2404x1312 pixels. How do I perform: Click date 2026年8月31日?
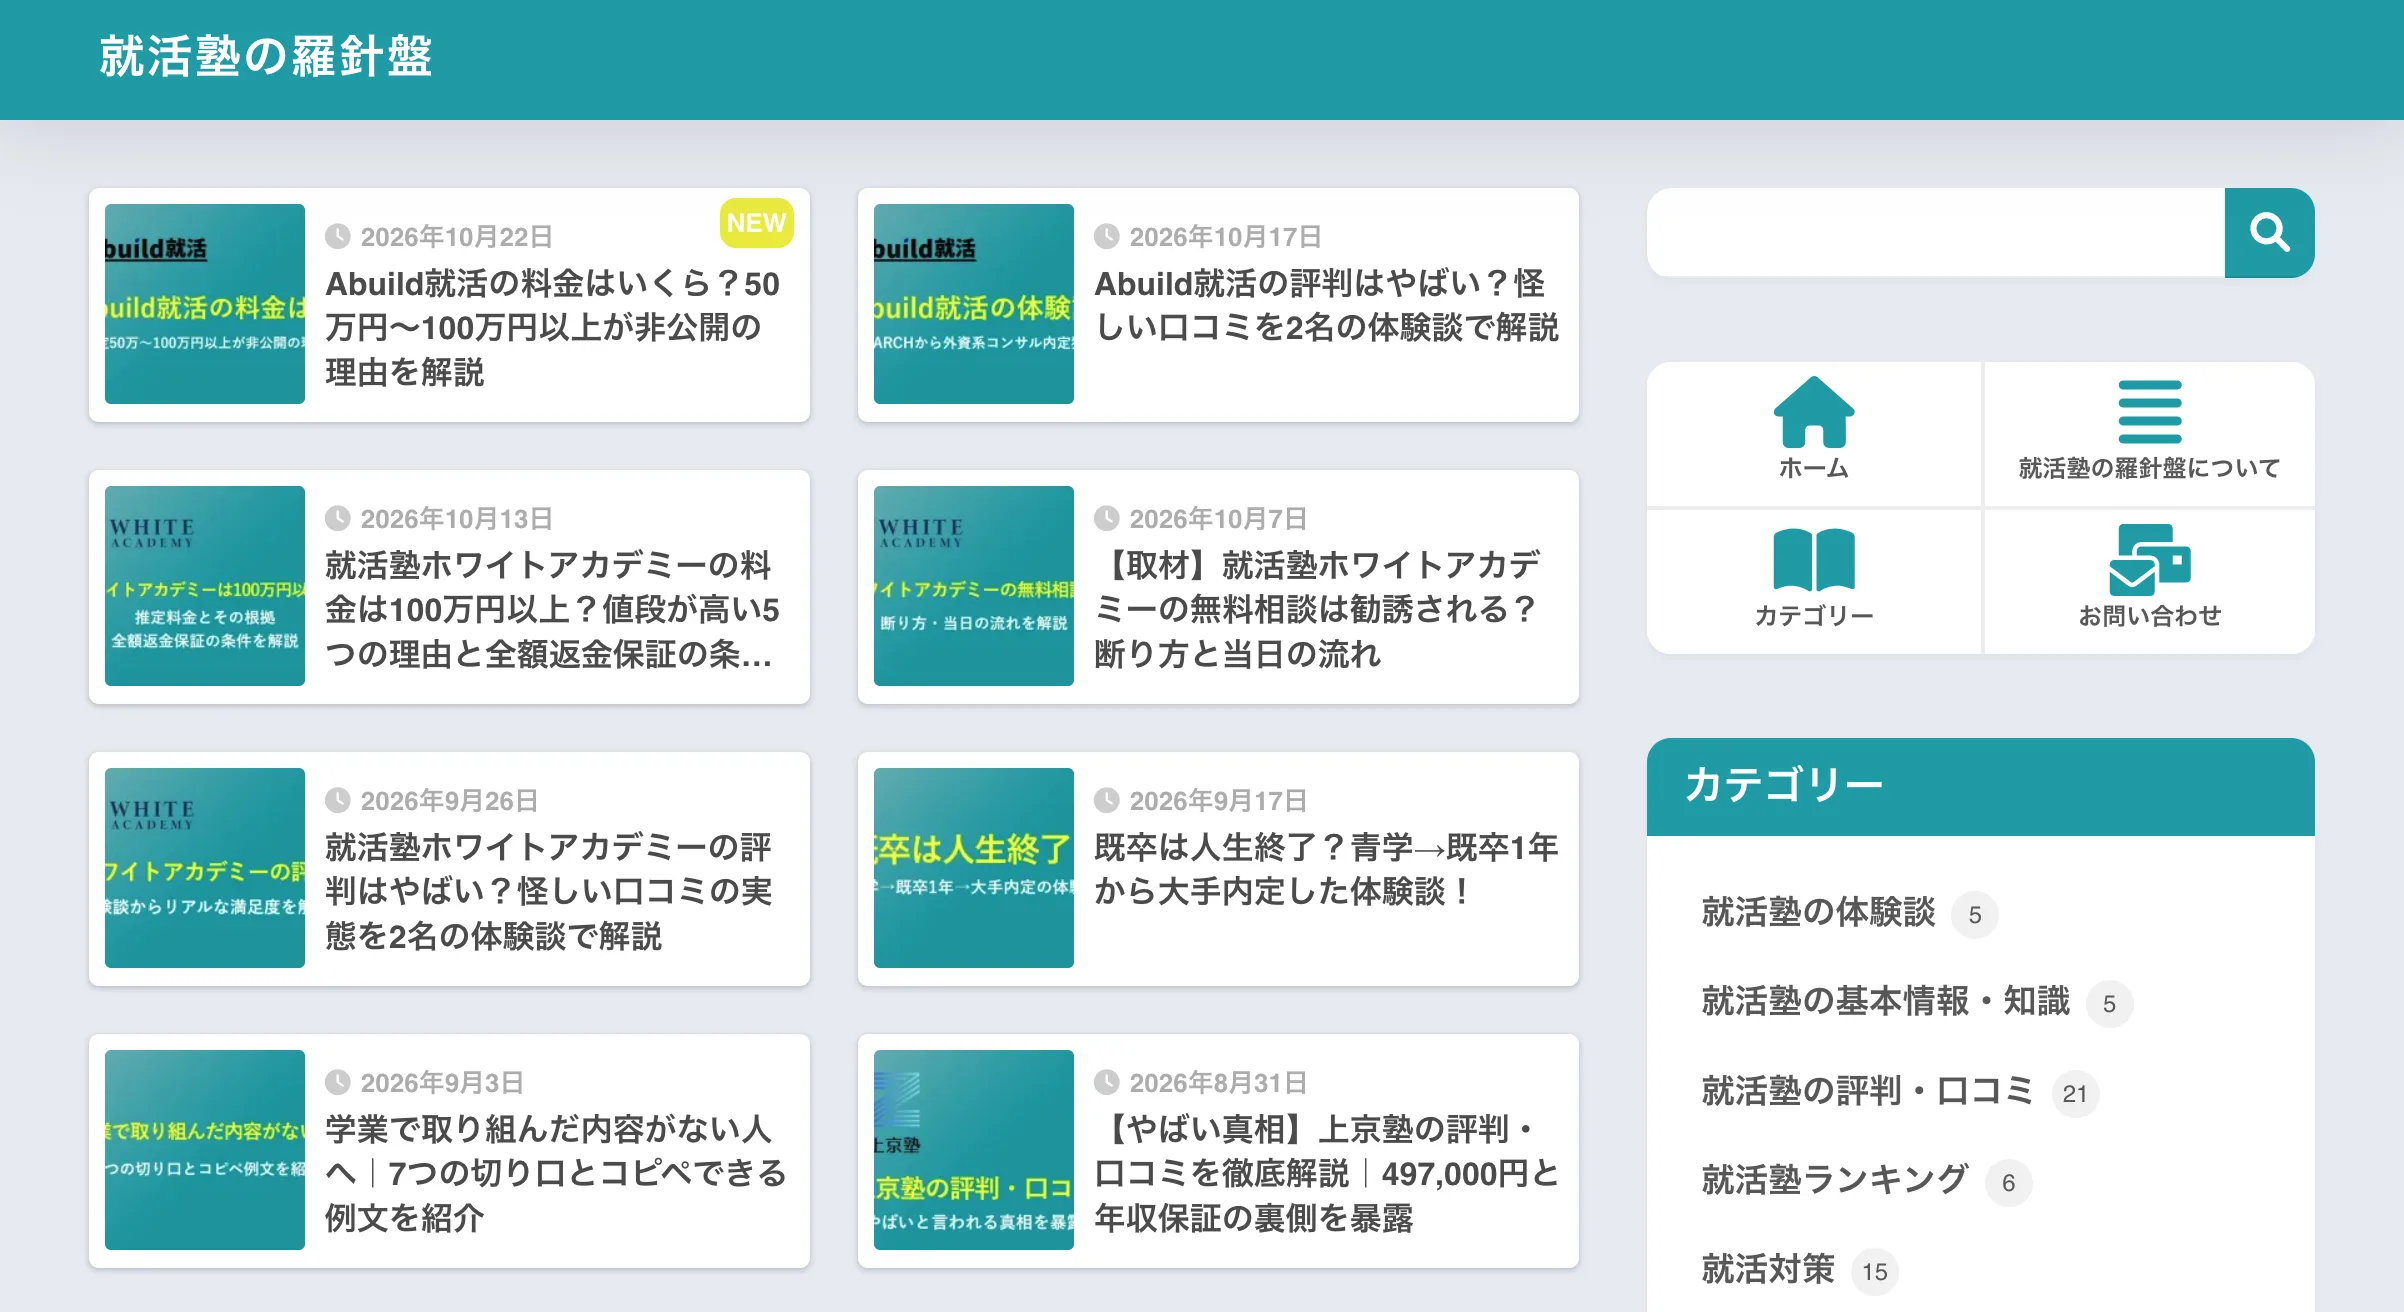1218,1083
